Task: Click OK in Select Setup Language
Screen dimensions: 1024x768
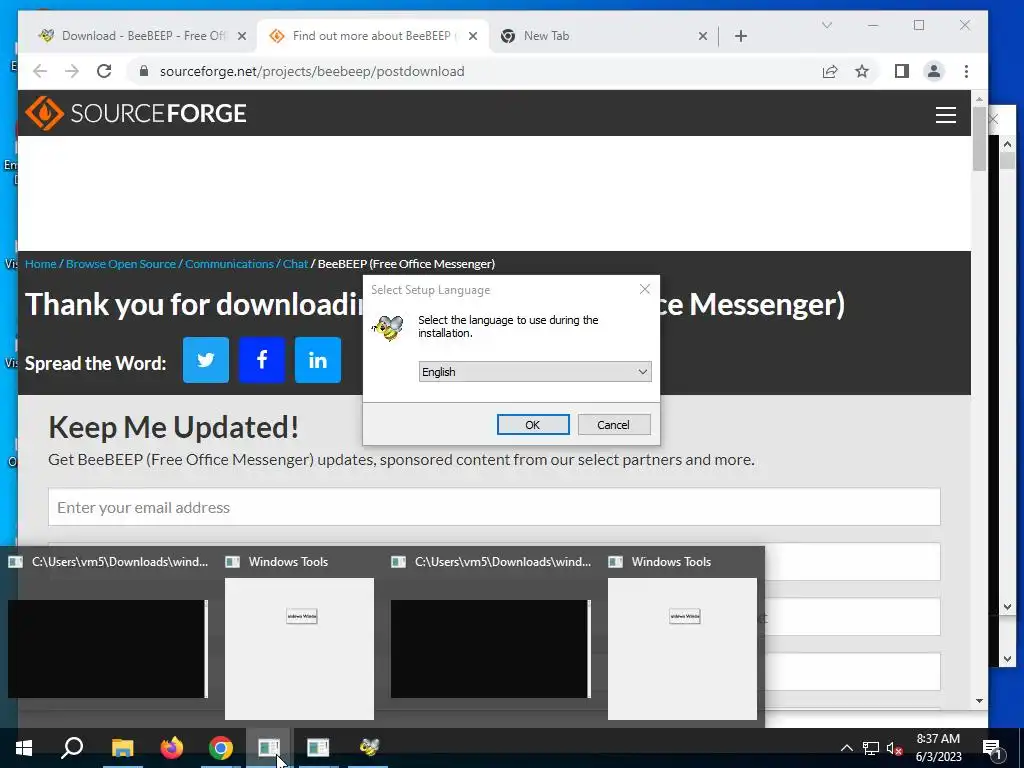Action: click(533, 424)
